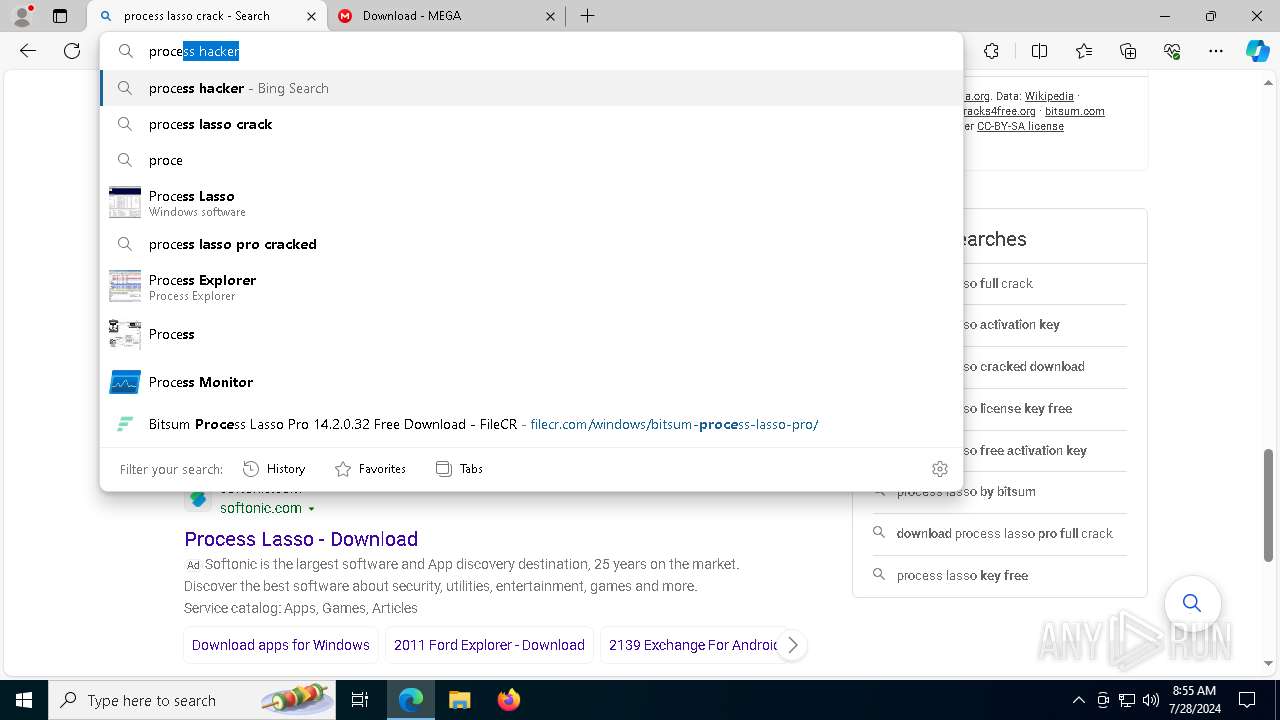Viewport: 1280px width, 720px height.
Task: Open Settings and more ellipsis menu
Action: [x=1216, y=51]
